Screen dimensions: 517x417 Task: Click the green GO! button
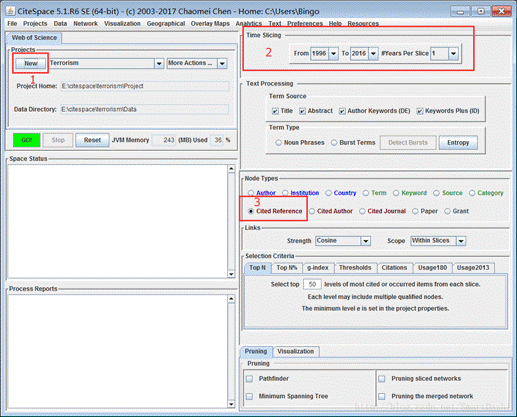tap(27, 140)
